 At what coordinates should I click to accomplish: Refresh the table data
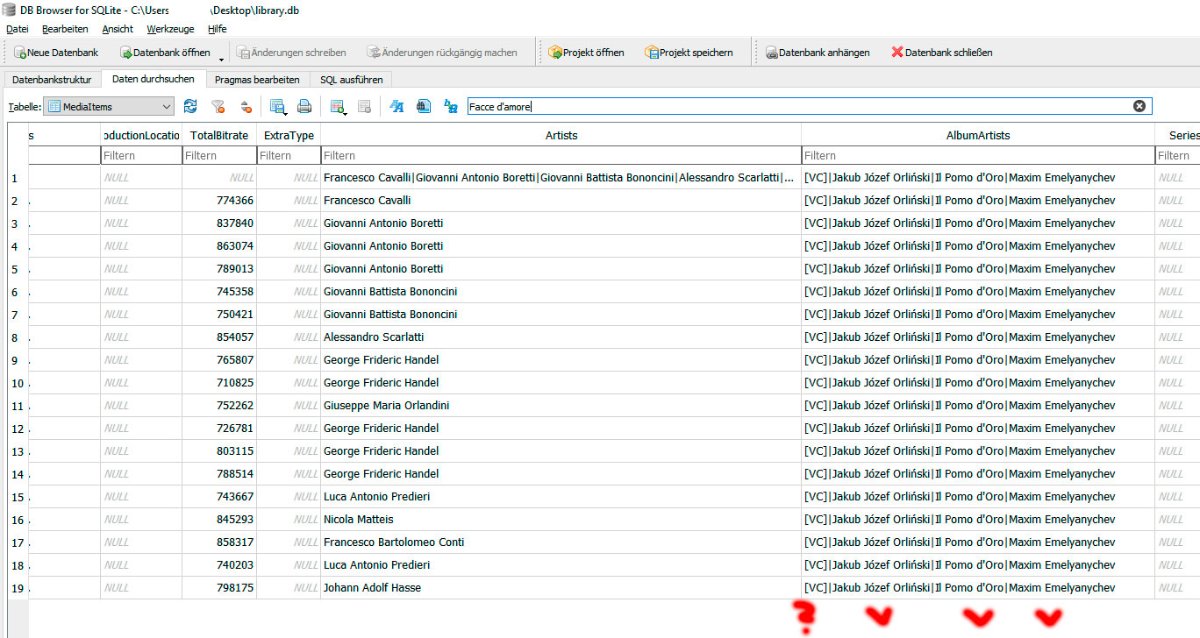190,106
